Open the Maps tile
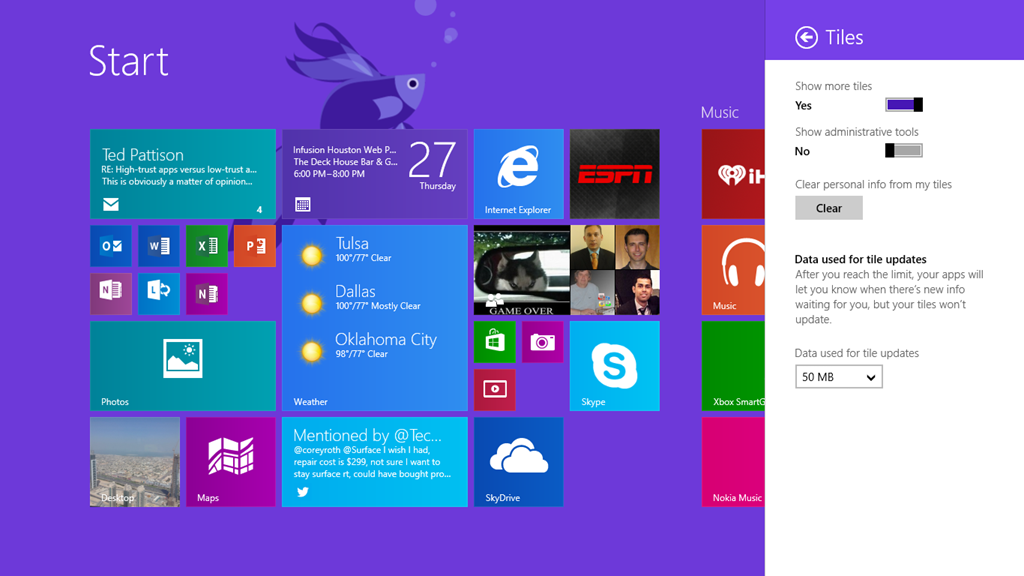The image size is (1024, 576). (x=231, y=462)
